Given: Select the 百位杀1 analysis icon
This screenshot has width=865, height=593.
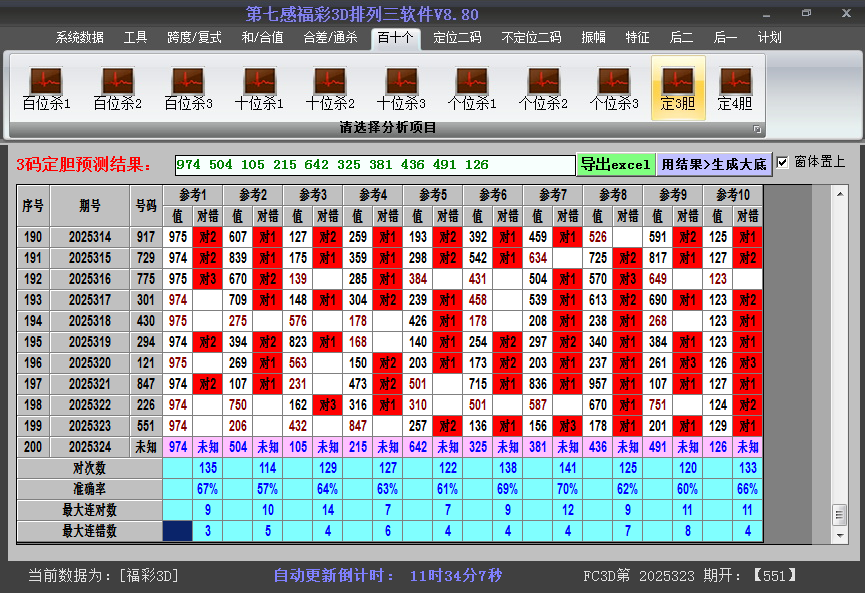Looking at the screenshot, I should click(46, 88).
